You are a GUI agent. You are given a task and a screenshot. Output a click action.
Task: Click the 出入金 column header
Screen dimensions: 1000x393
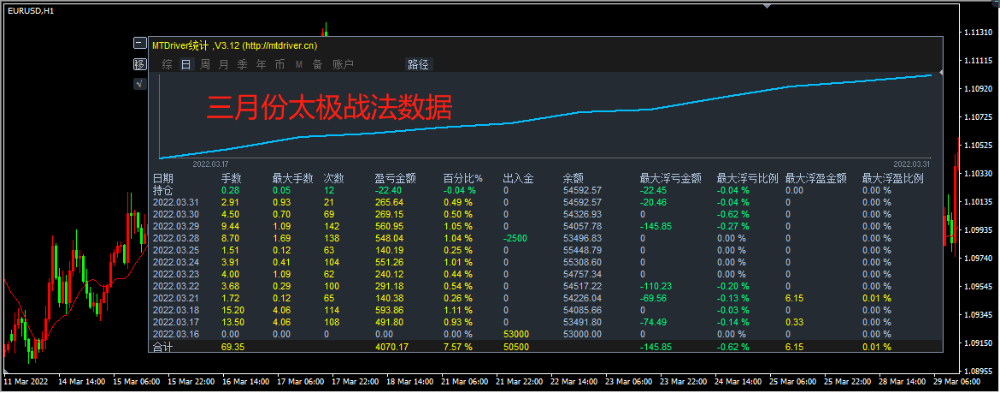[x=518, y=179]
